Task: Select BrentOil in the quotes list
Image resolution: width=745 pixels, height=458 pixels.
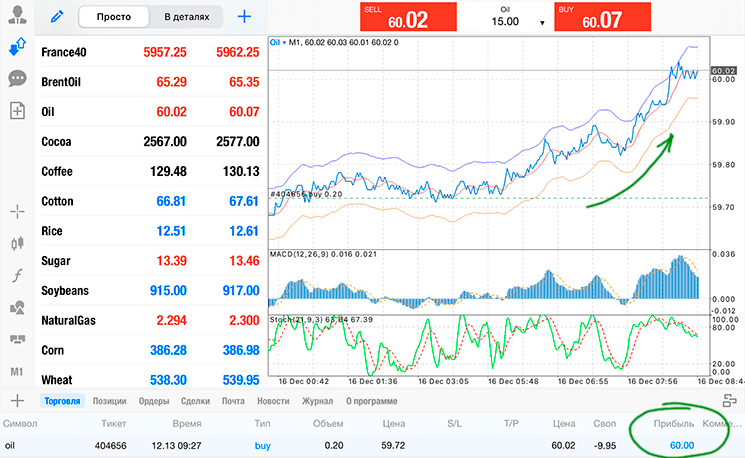Action: [x=150, y=82]
